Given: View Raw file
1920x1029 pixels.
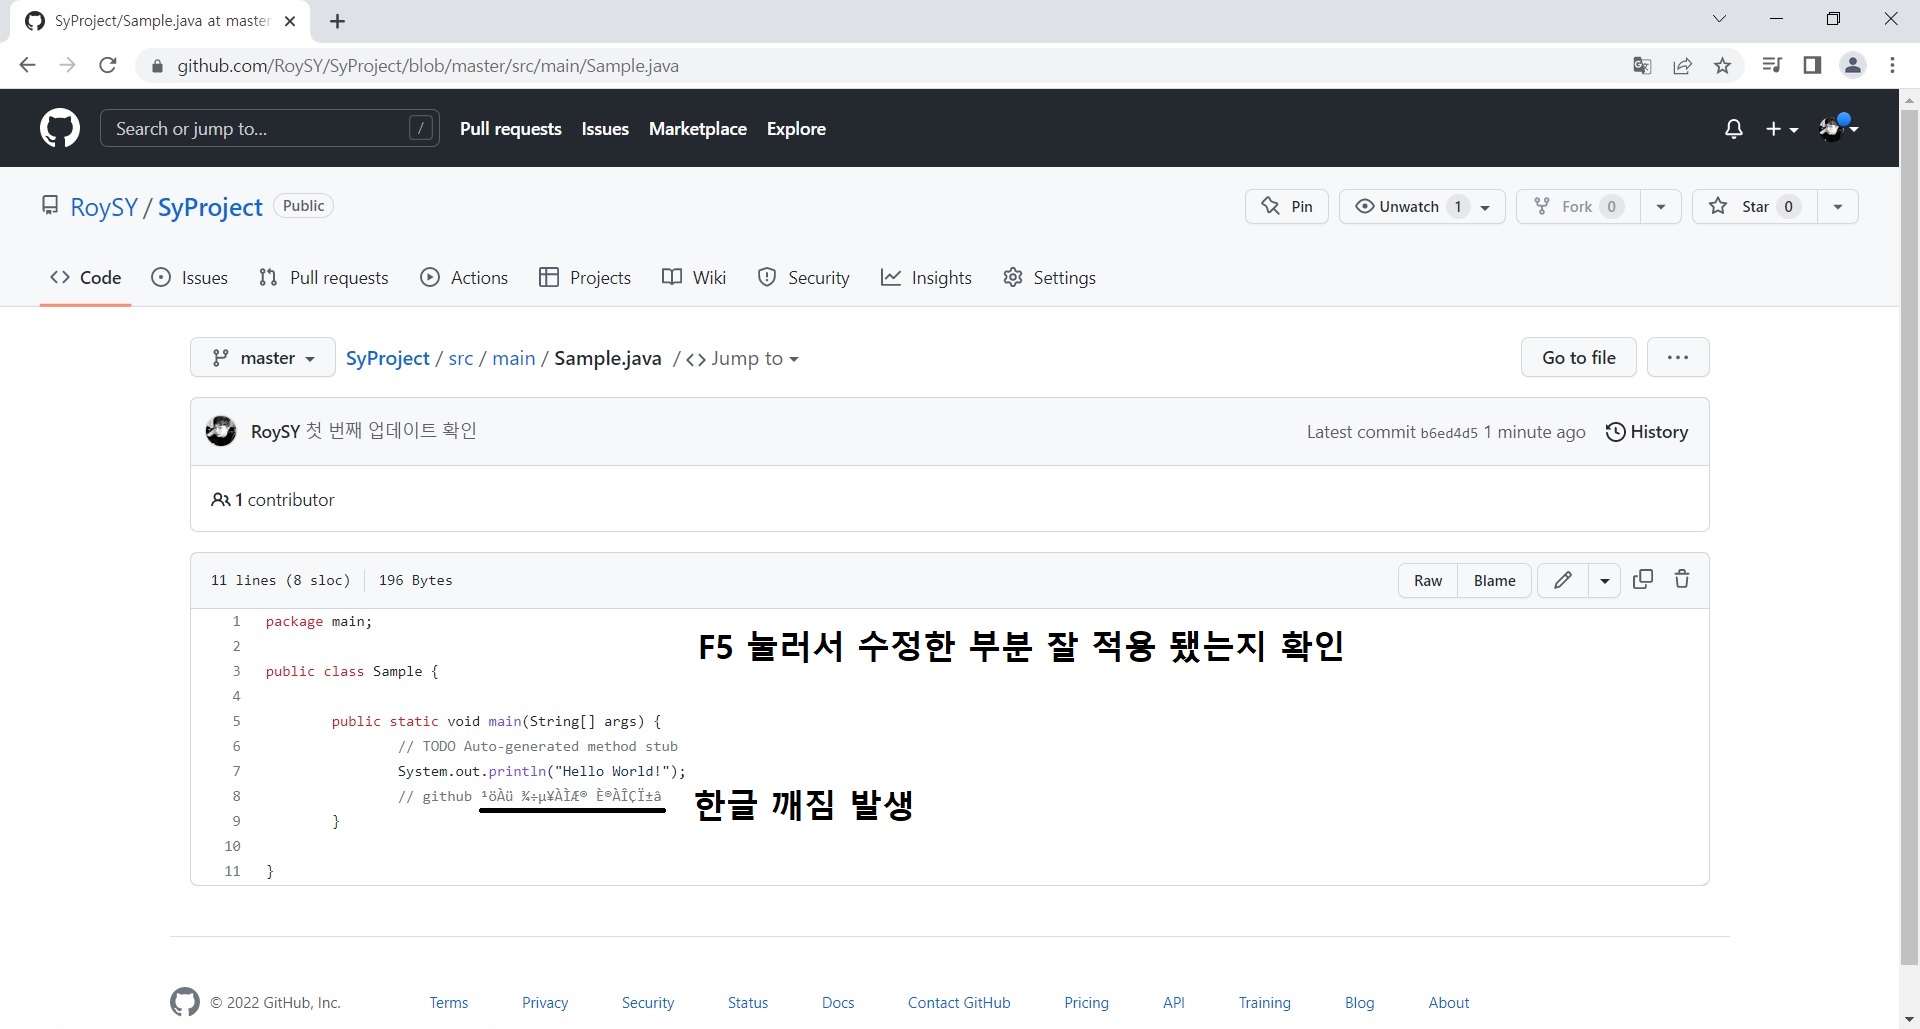Looking at the screenshot, I should coord(1428,580).
